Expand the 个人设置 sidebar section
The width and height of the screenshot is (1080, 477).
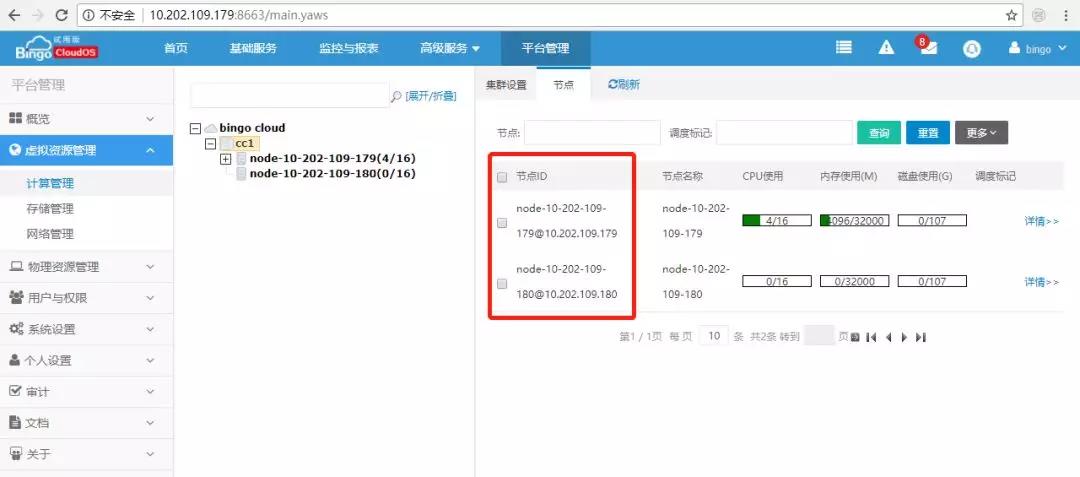point(86,361)
